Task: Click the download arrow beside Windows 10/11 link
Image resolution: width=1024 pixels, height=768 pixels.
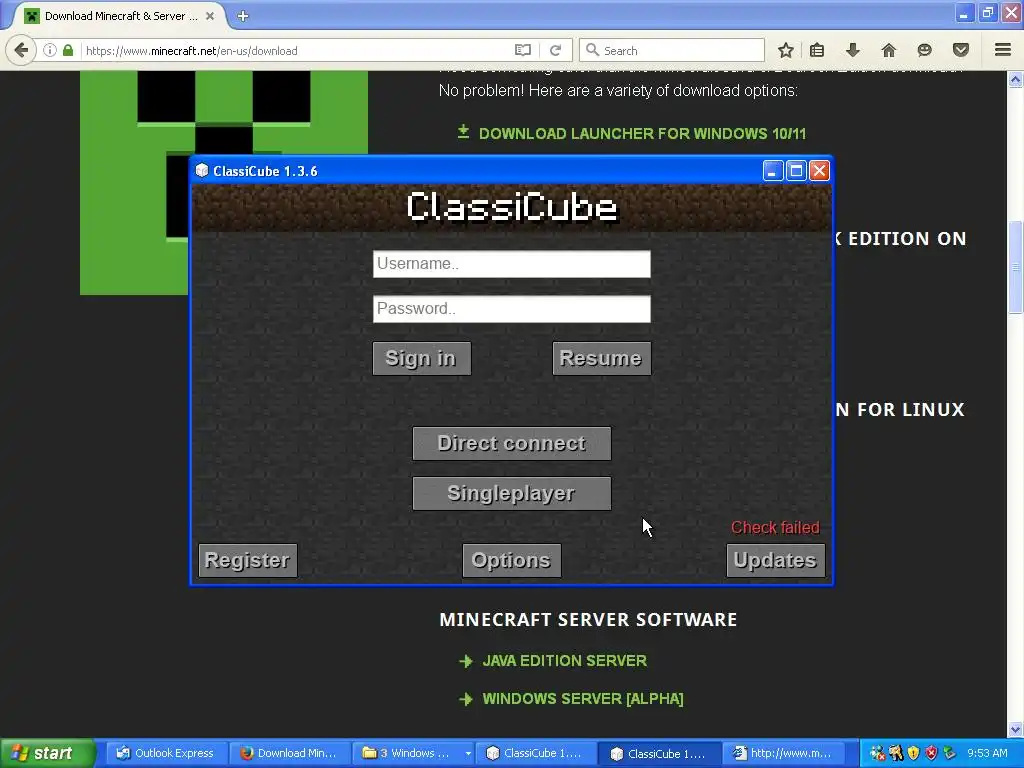Action: coord(463,133)
